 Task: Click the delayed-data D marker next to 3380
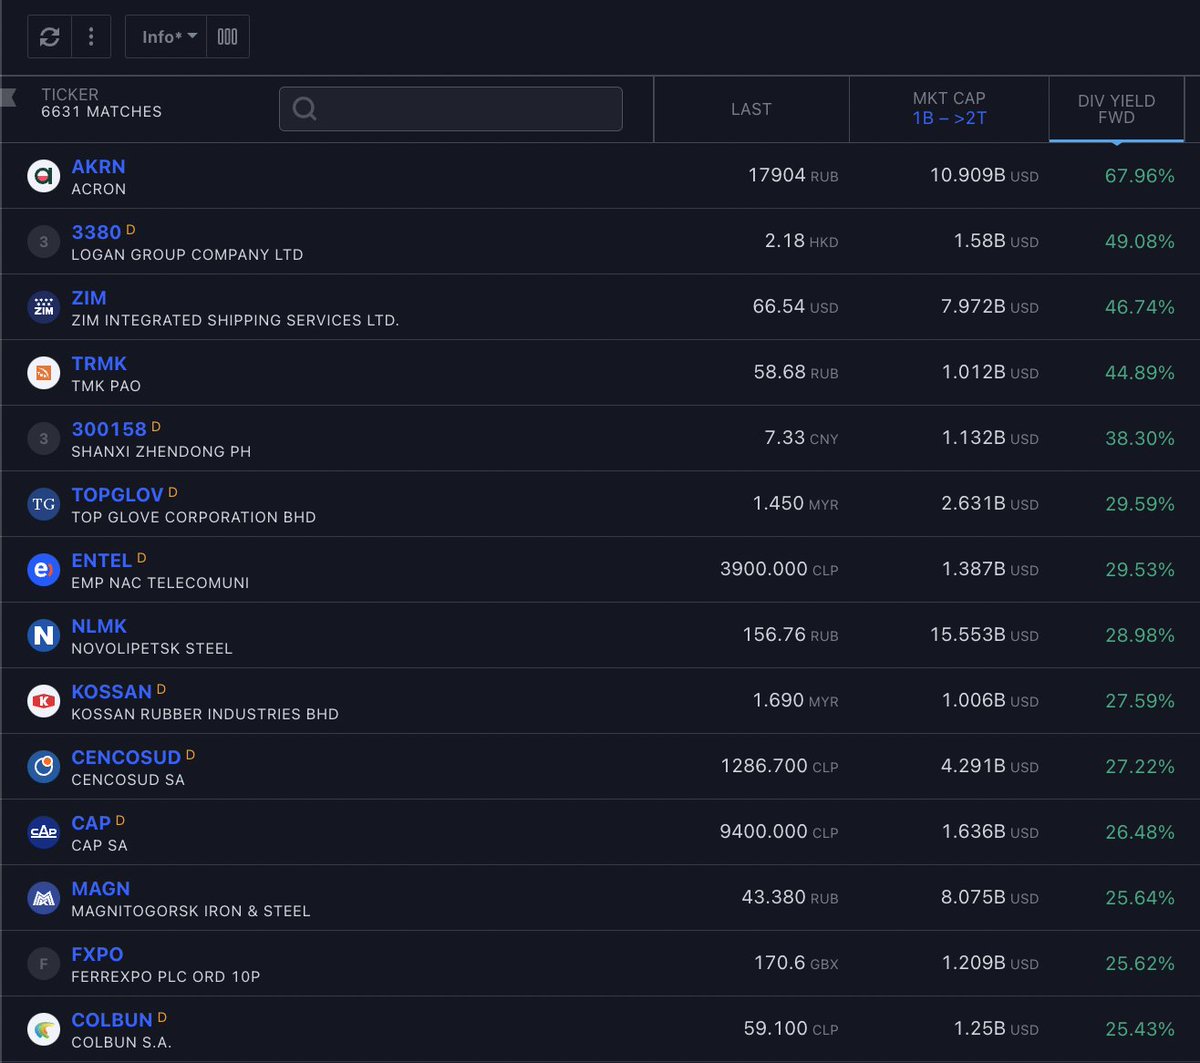pos(130,230)
